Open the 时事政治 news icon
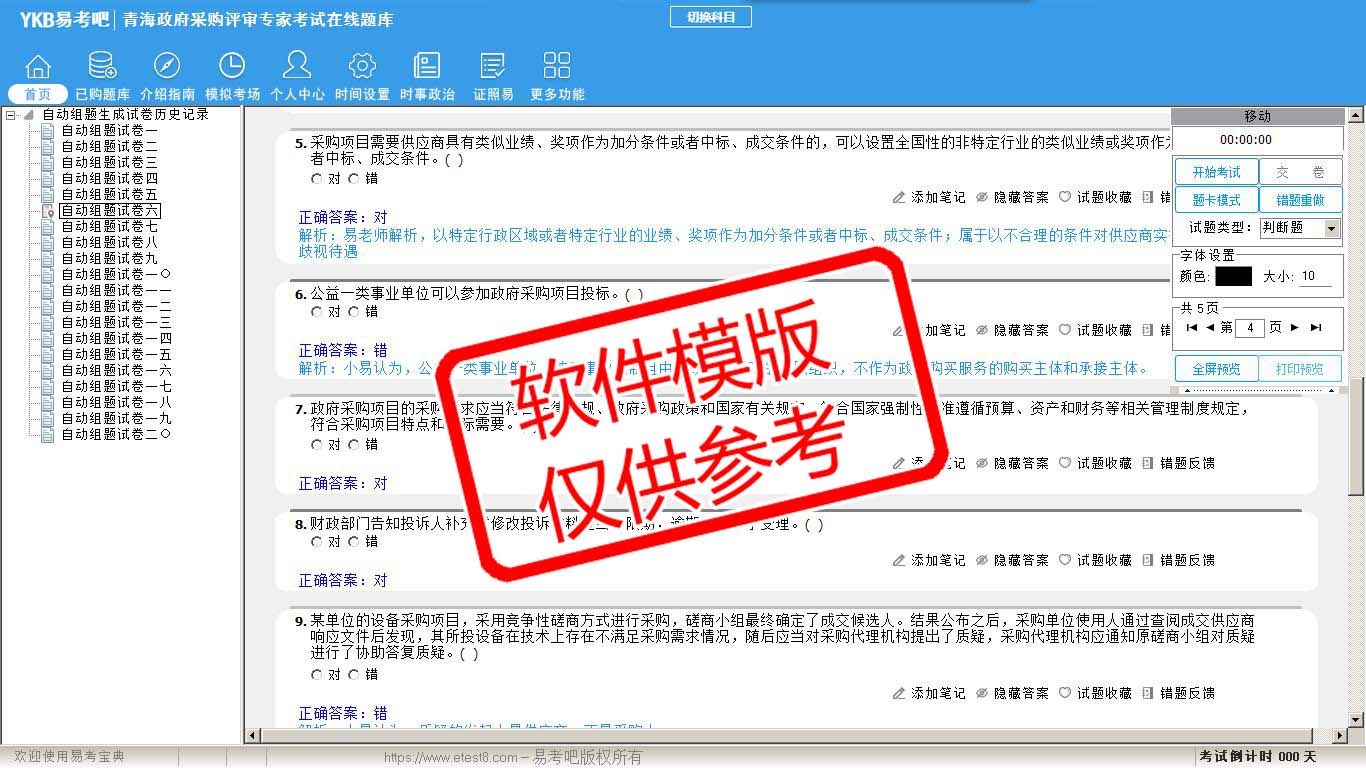 [427, 67]
